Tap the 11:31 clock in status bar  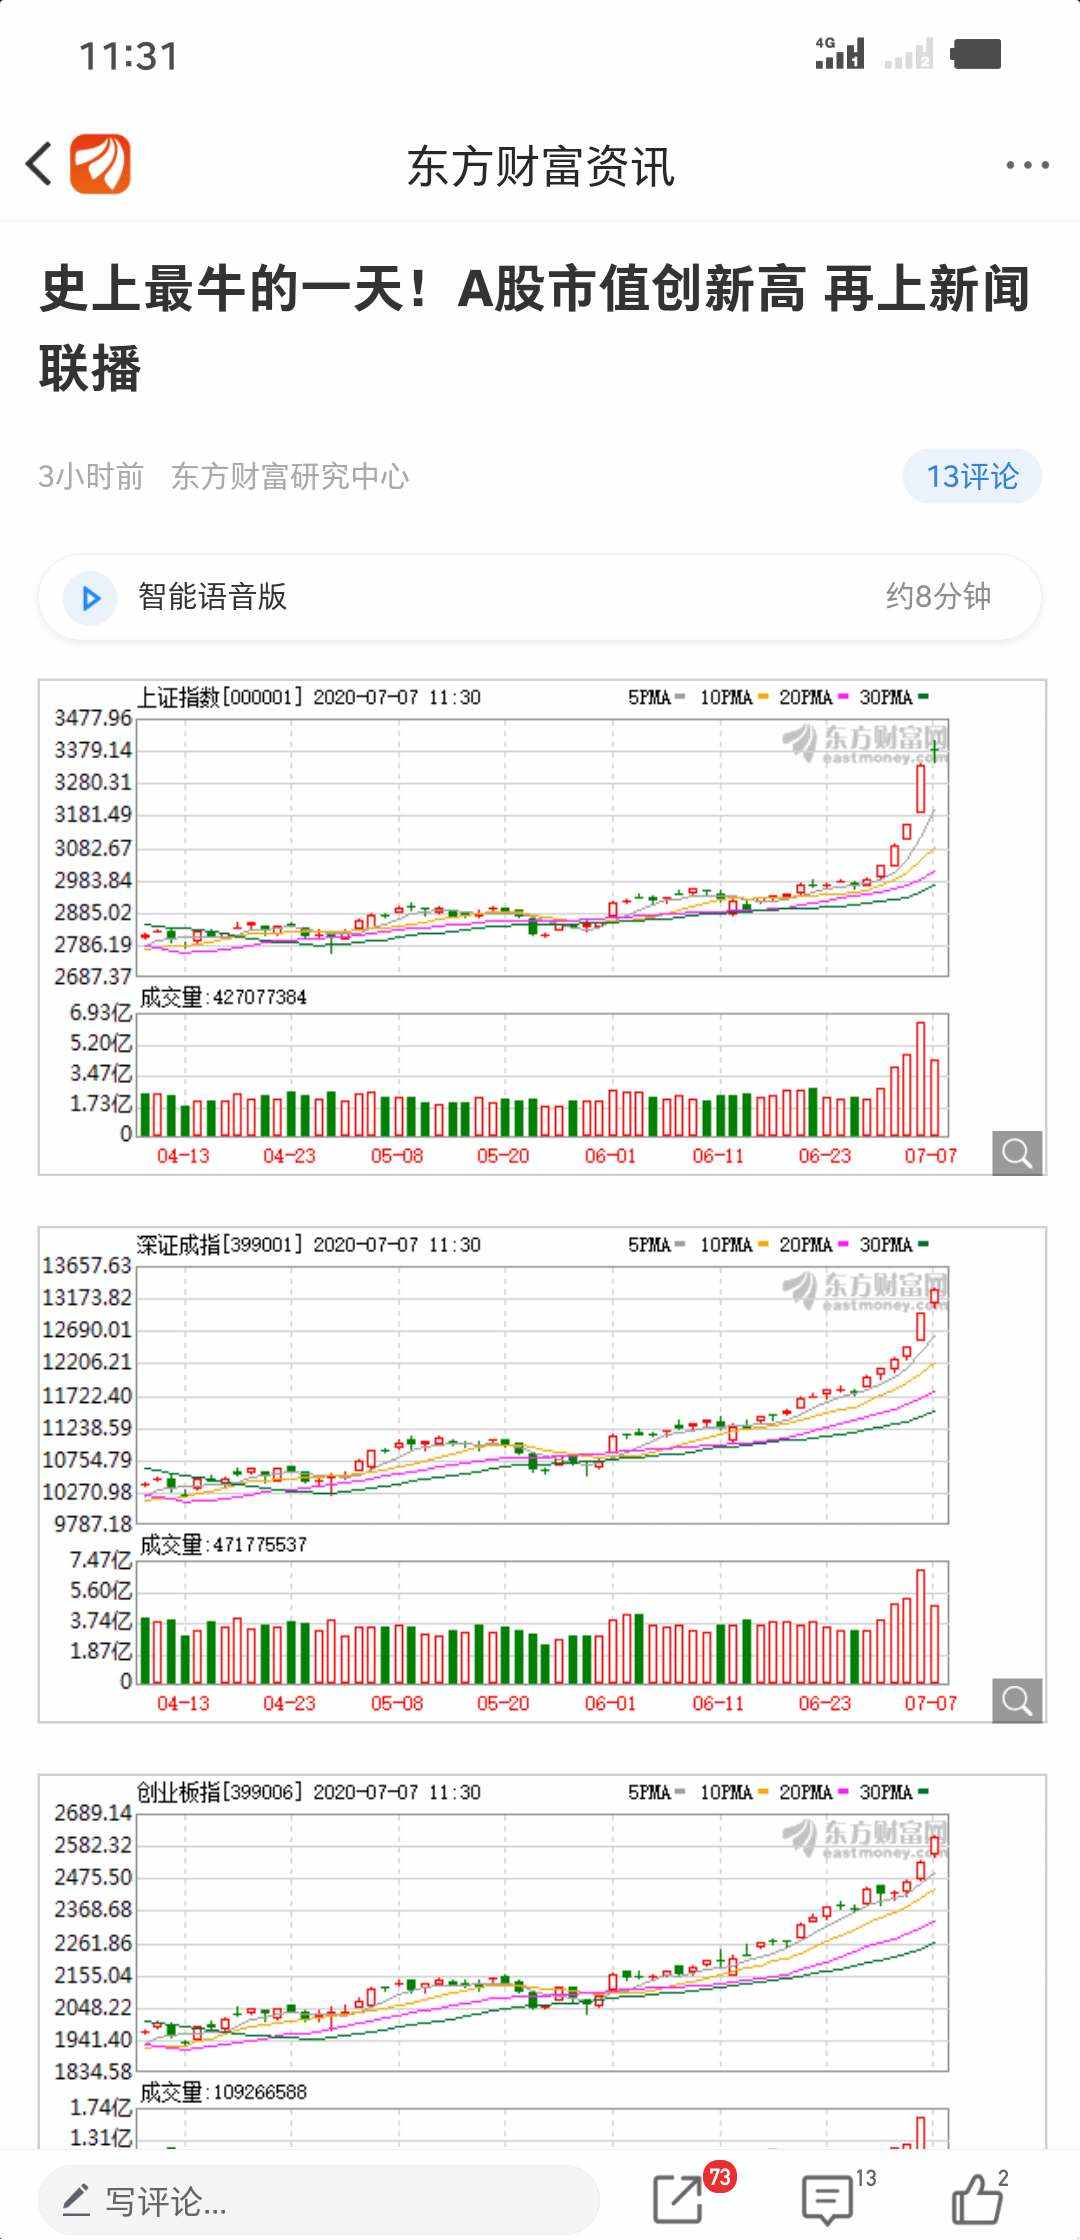(129, 56)
